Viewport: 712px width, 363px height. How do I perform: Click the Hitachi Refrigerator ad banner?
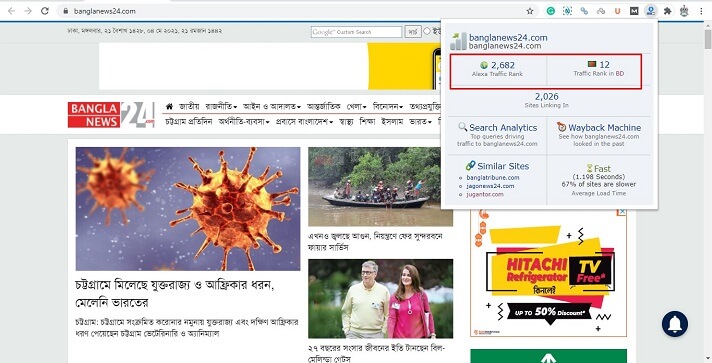pyautogui.click(x=549, y=273)
